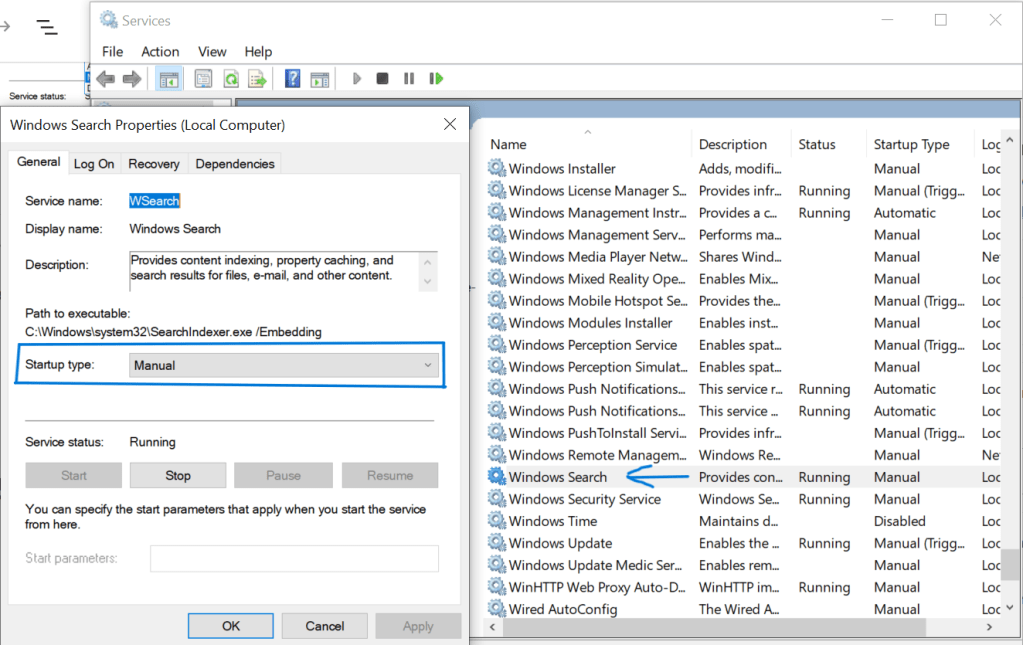Image resolution: width=1023 pixels, height=645 pixels.
Task: Select the Windows Update service row
Action: point(560,544)
